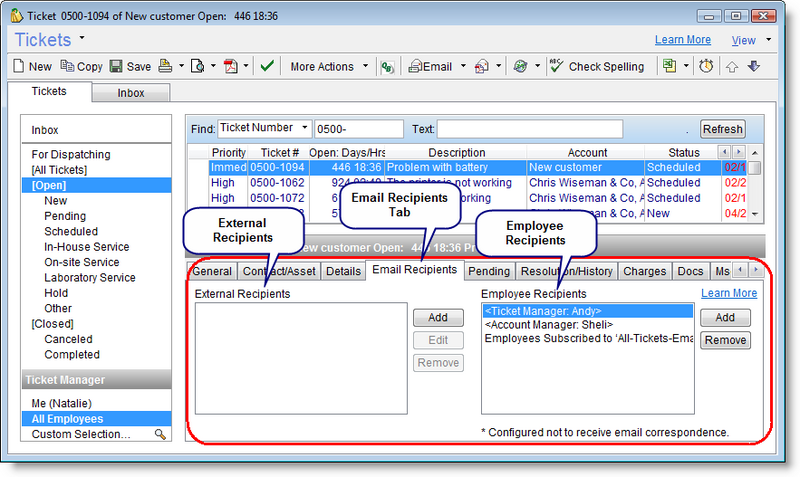Click the Email toolbar button
Viewport: 800px width, 477px height.
pyautogui.click(x=431, y=67)
